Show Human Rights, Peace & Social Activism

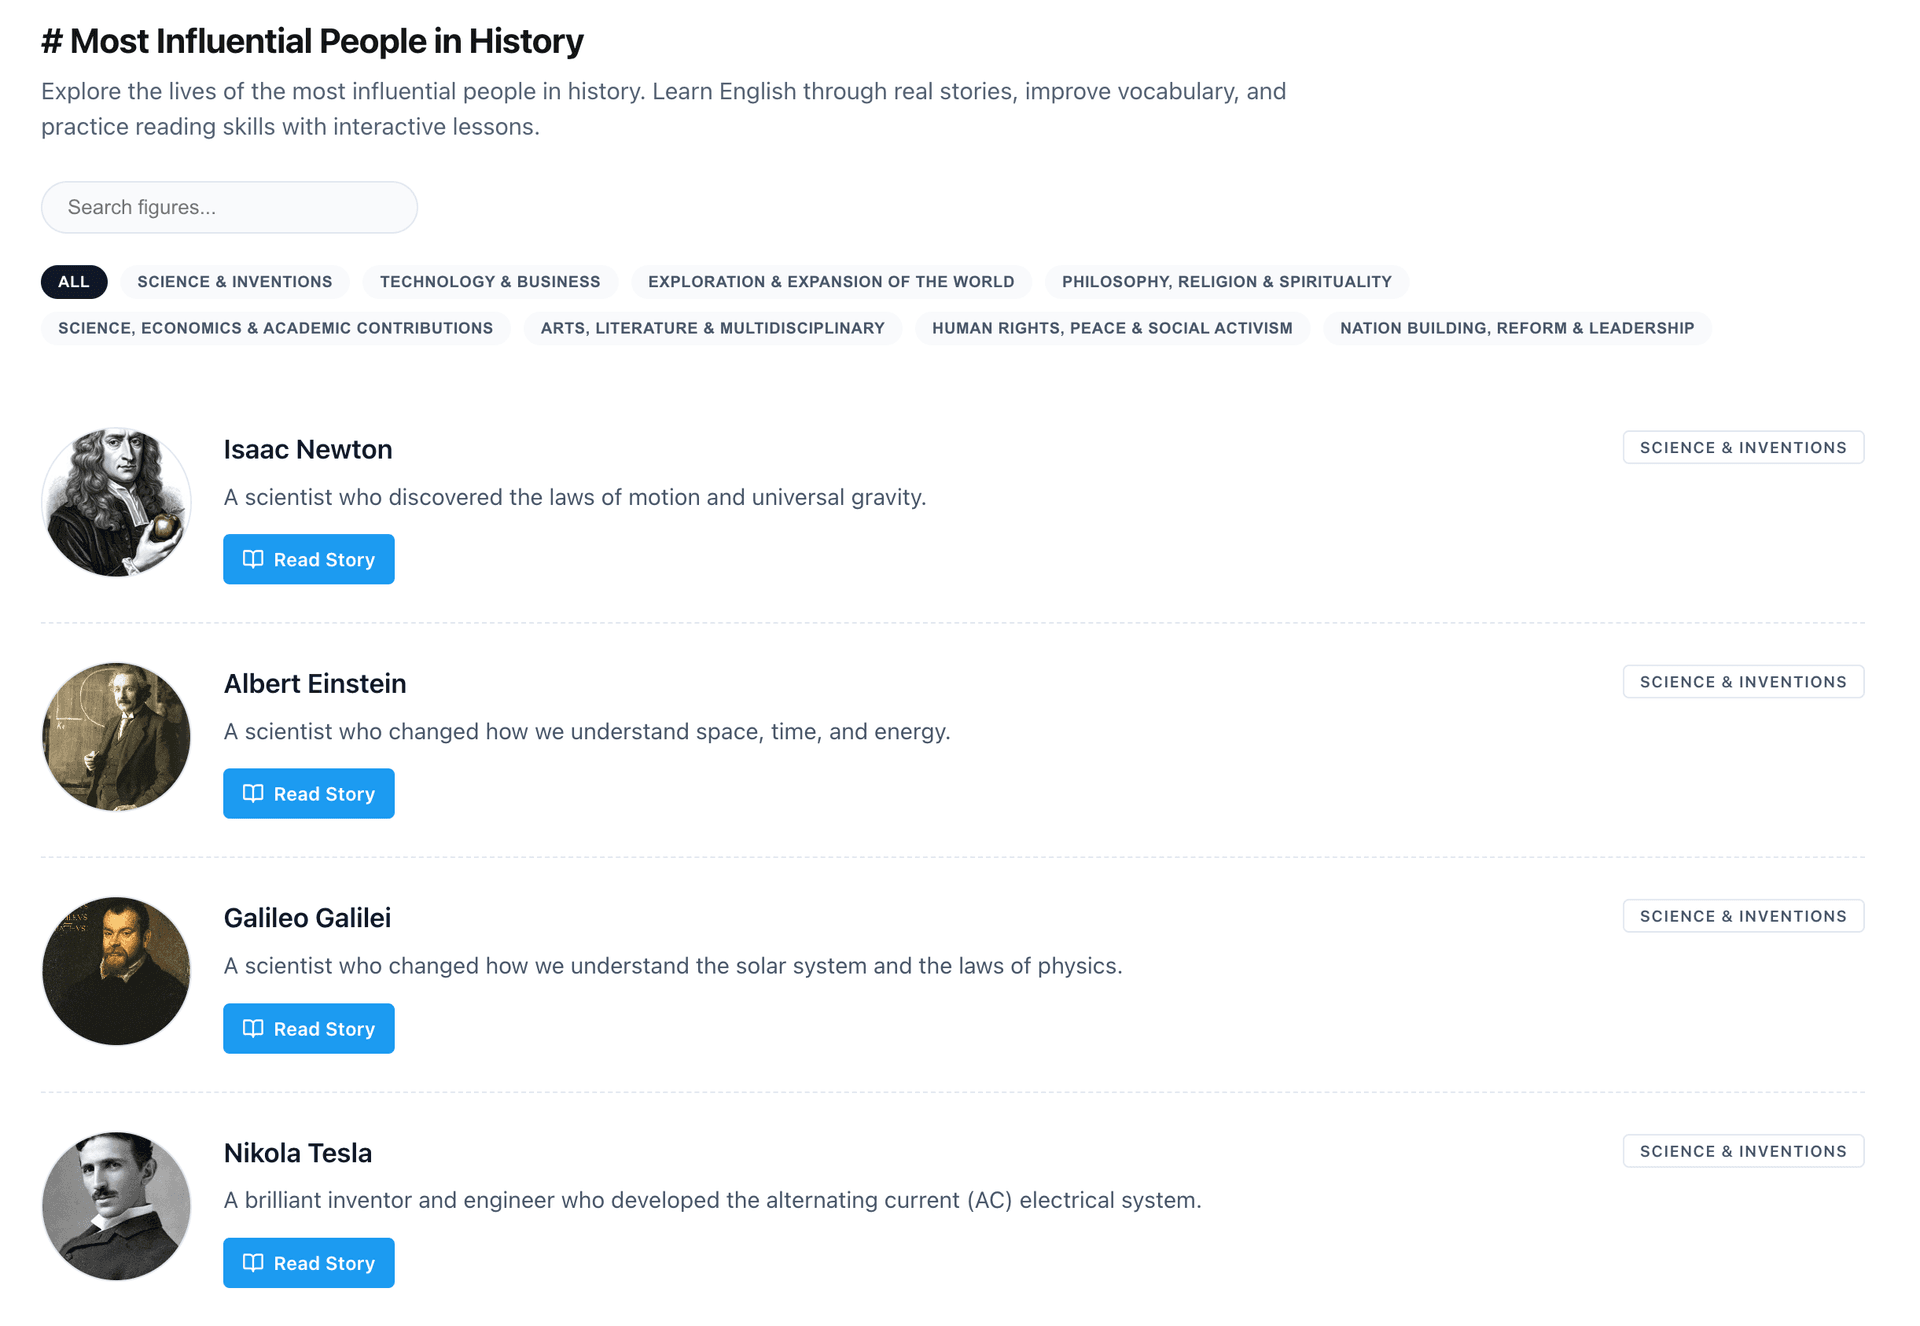coord(1112,328)
